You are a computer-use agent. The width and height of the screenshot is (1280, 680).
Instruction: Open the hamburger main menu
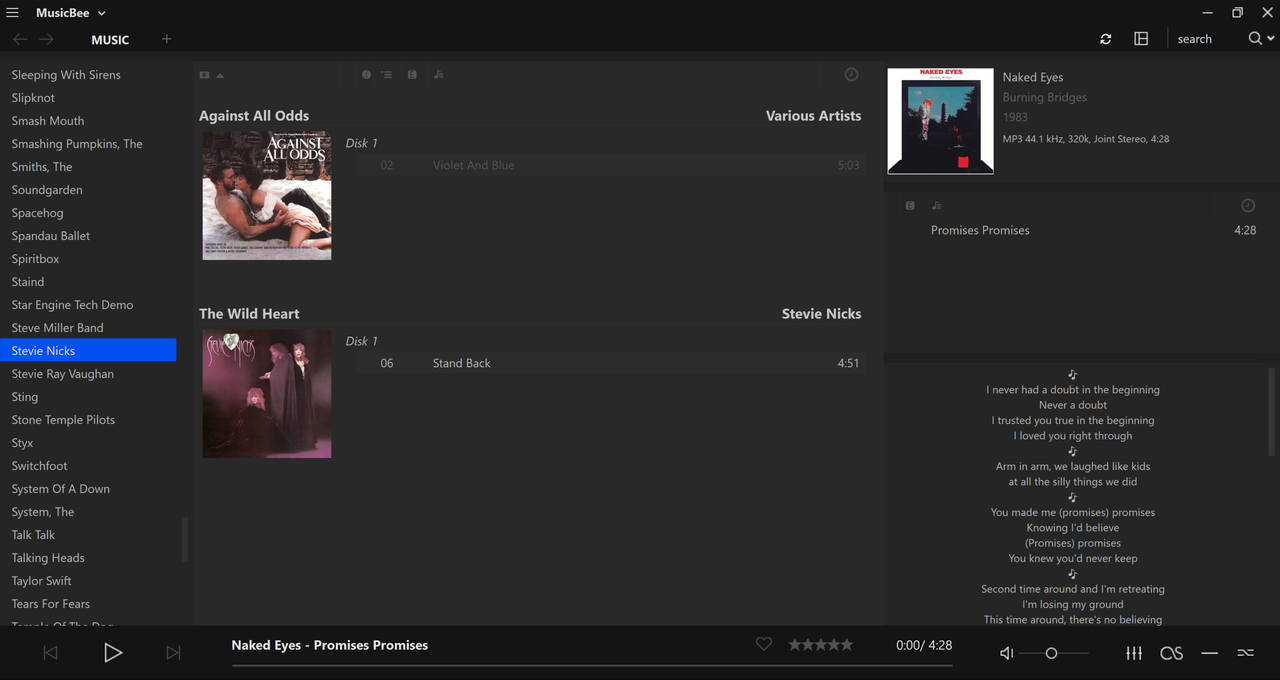click(x=12, y=13)
